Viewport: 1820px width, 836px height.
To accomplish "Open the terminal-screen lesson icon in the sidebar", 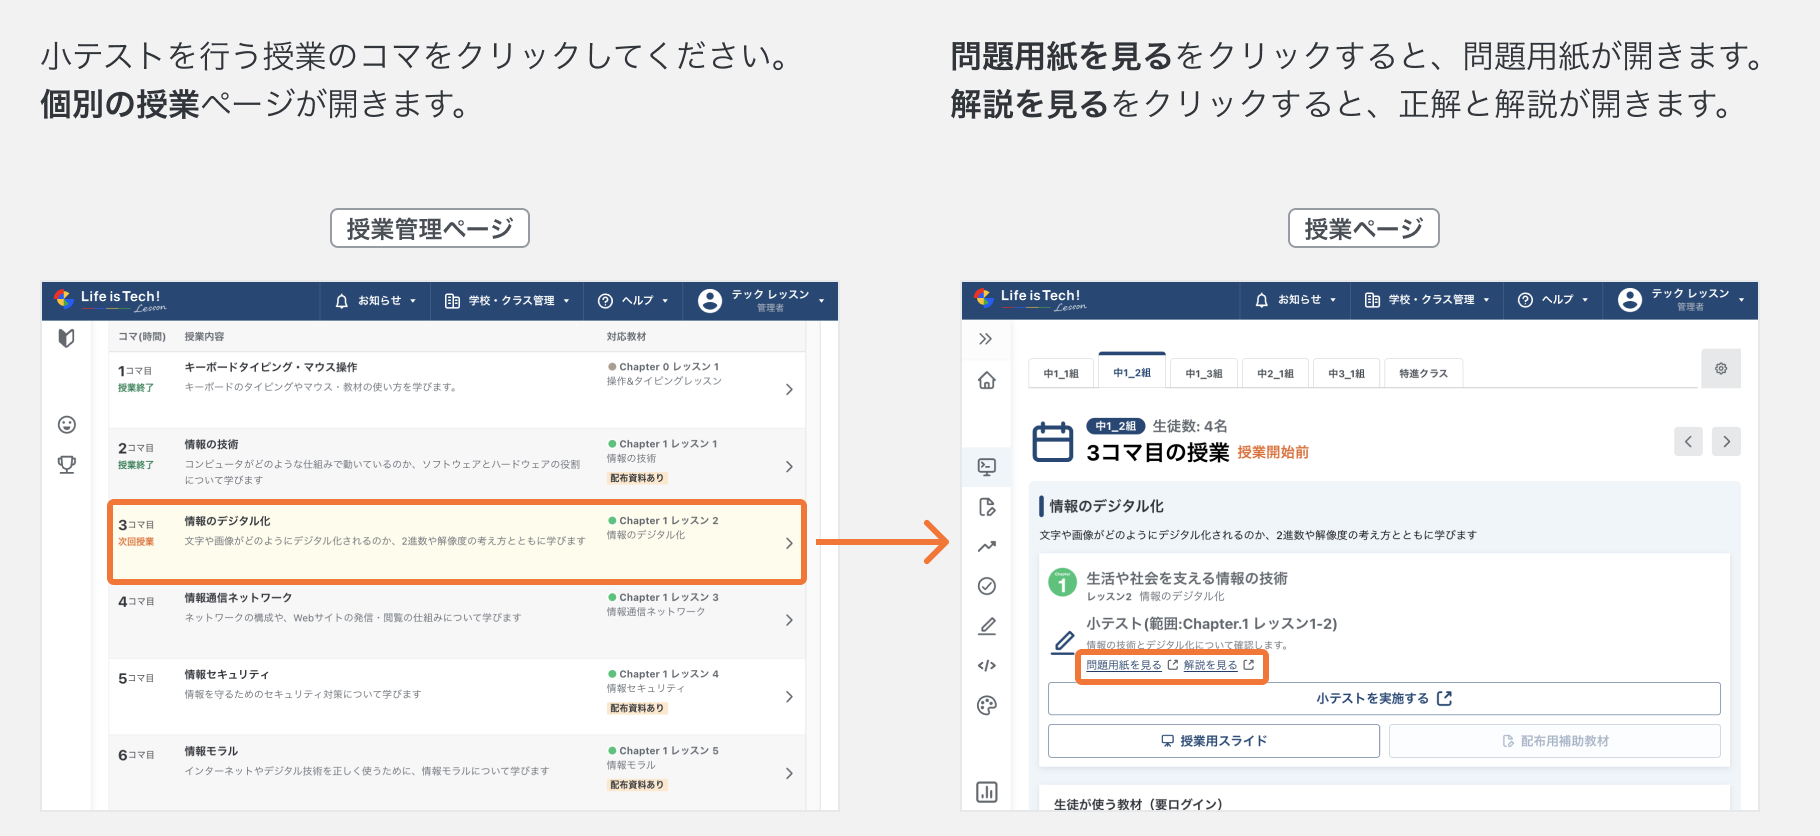I will pyautogui.click(x=987, y=466).
